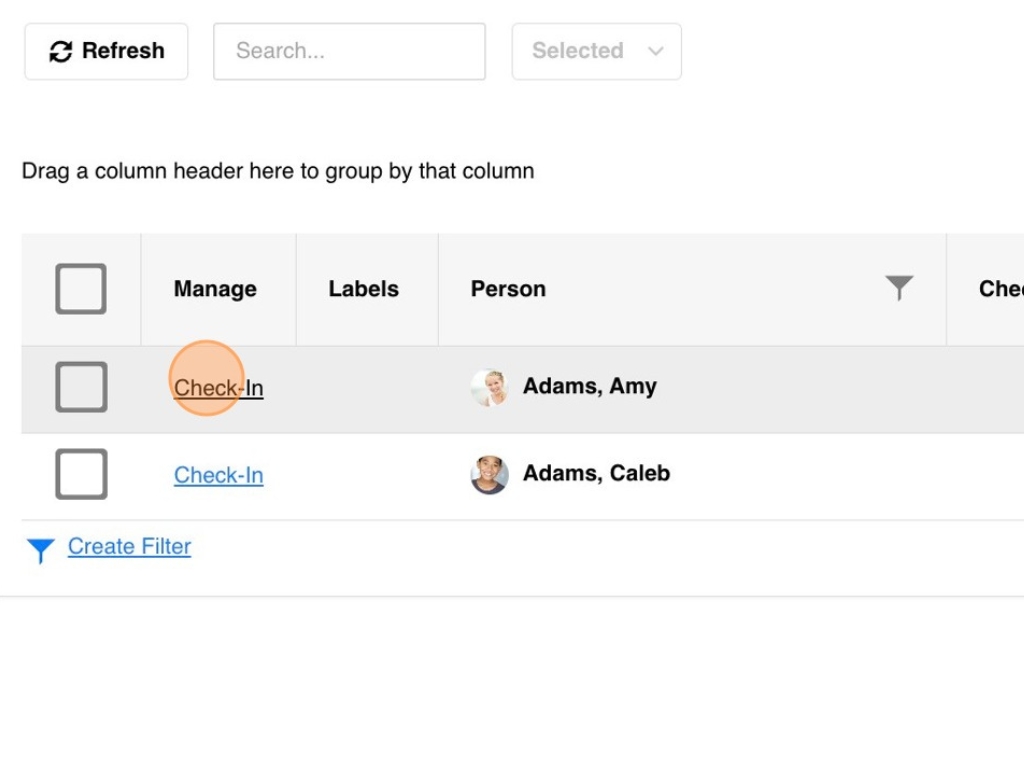The height and width of the screenshot is (768, 1024).
Task: Open Check-In link for Adams, Caleb
Action: pyautogui.click(x=218, y=475)
